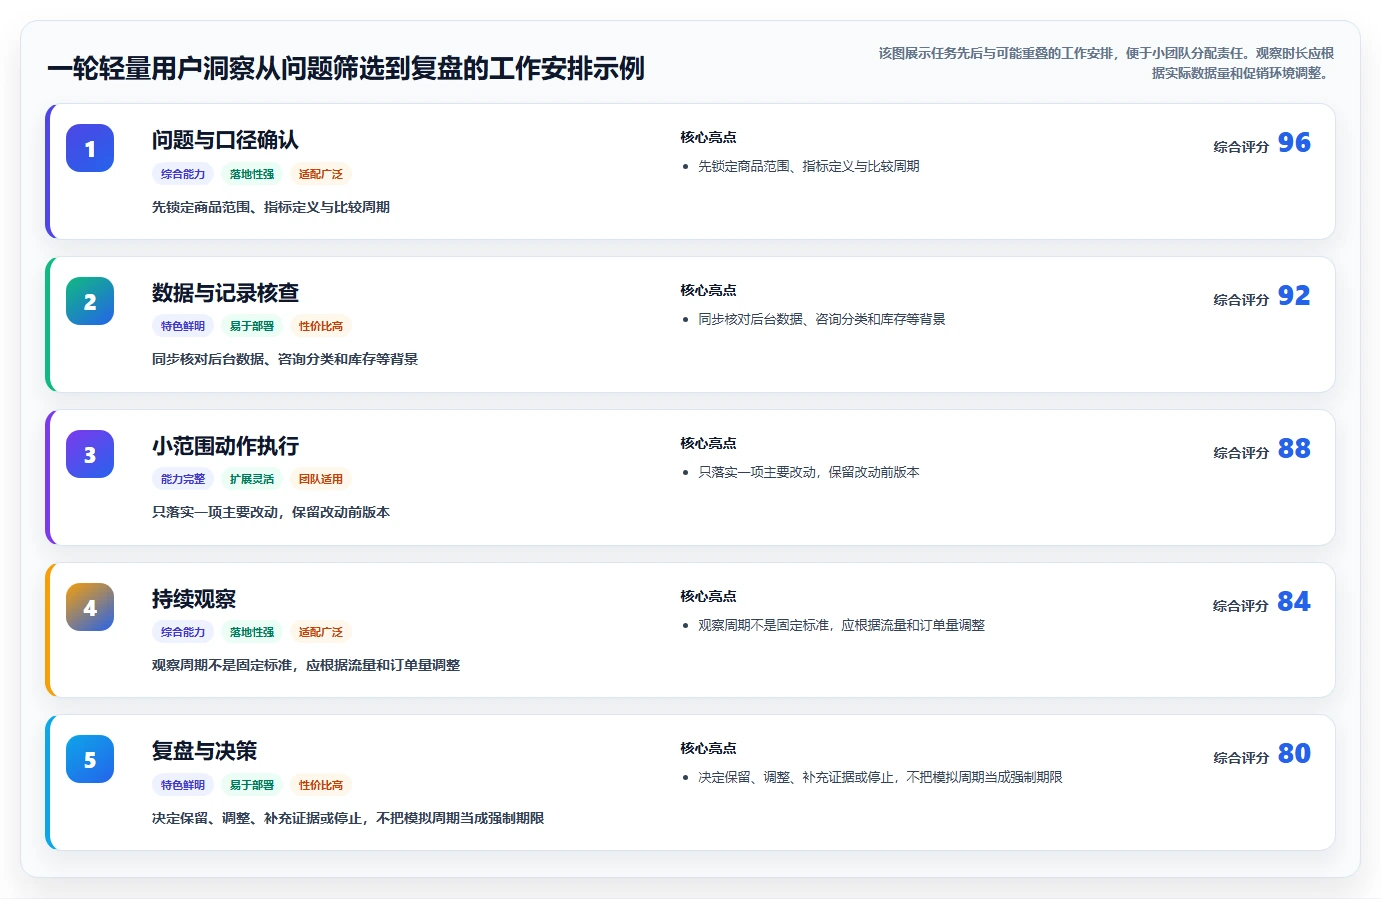Click 综合能力 tag in 持续观察 card

click(x=183, y=632)
